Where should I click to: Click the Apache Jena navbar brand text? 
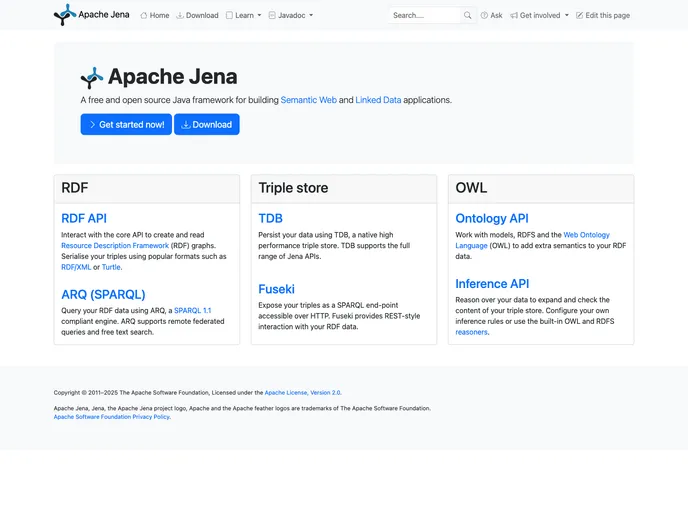point(104,14)
